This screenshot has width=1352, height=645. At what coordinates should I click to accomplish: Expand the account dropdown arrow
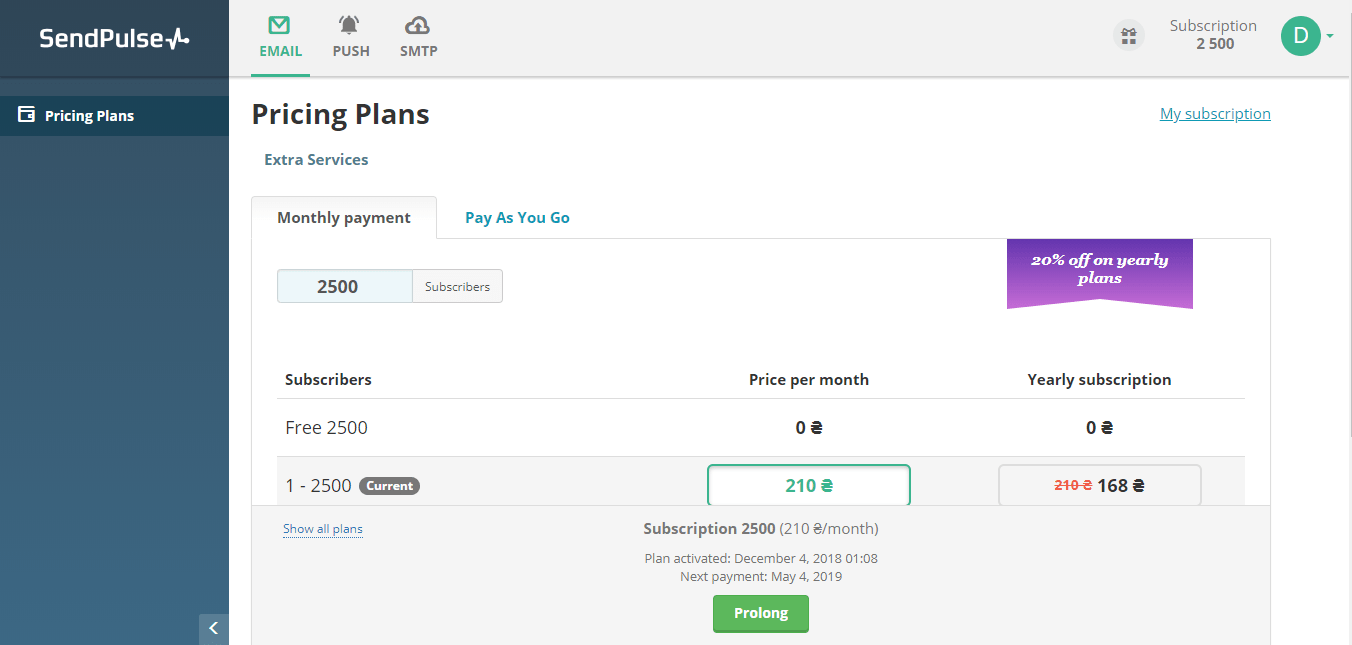tap(1330, 36)
